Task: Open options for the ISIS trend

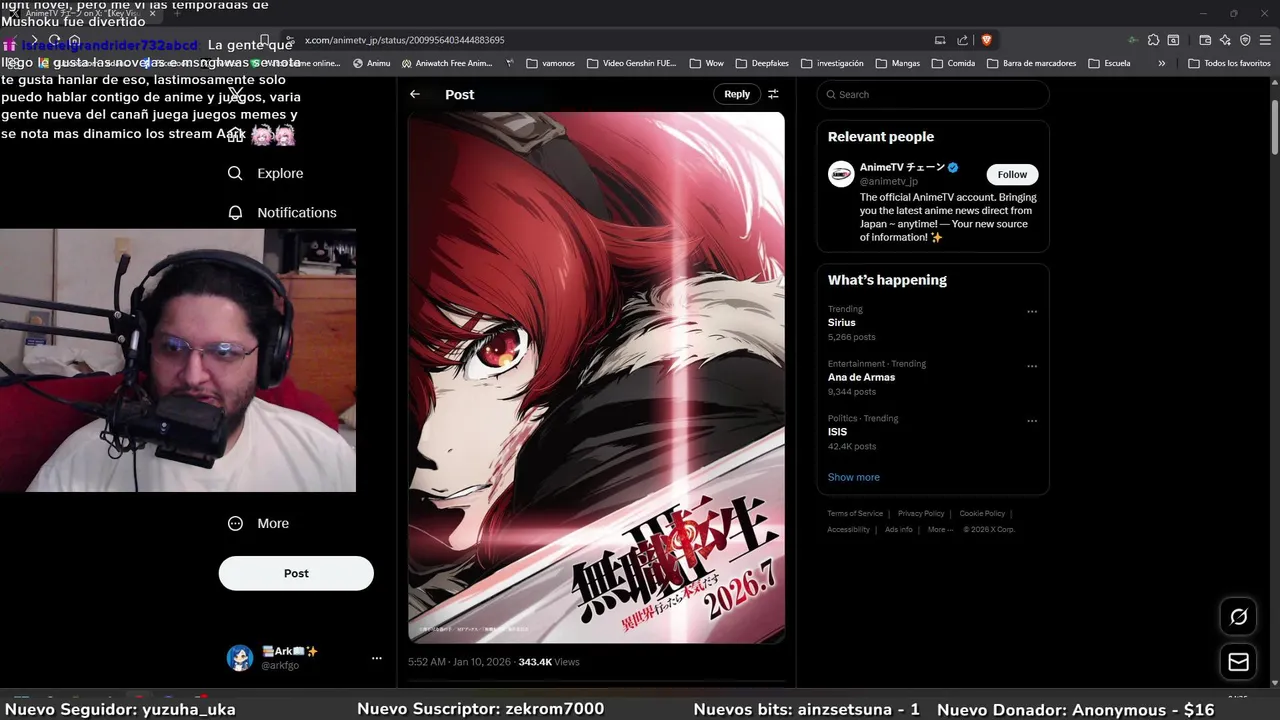Action: 1032,421
